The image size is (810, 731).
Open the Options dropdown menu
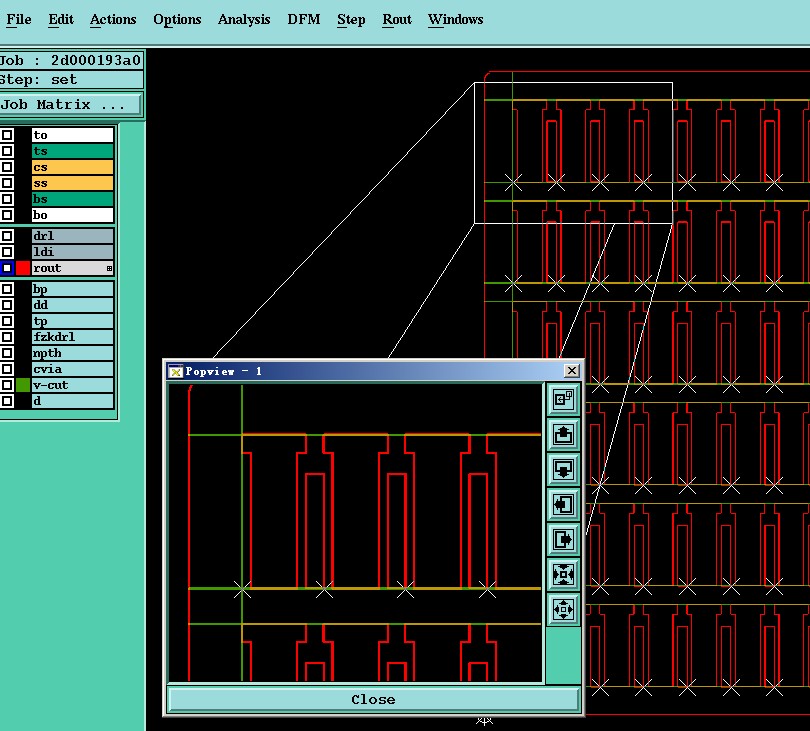coord(177,19)
